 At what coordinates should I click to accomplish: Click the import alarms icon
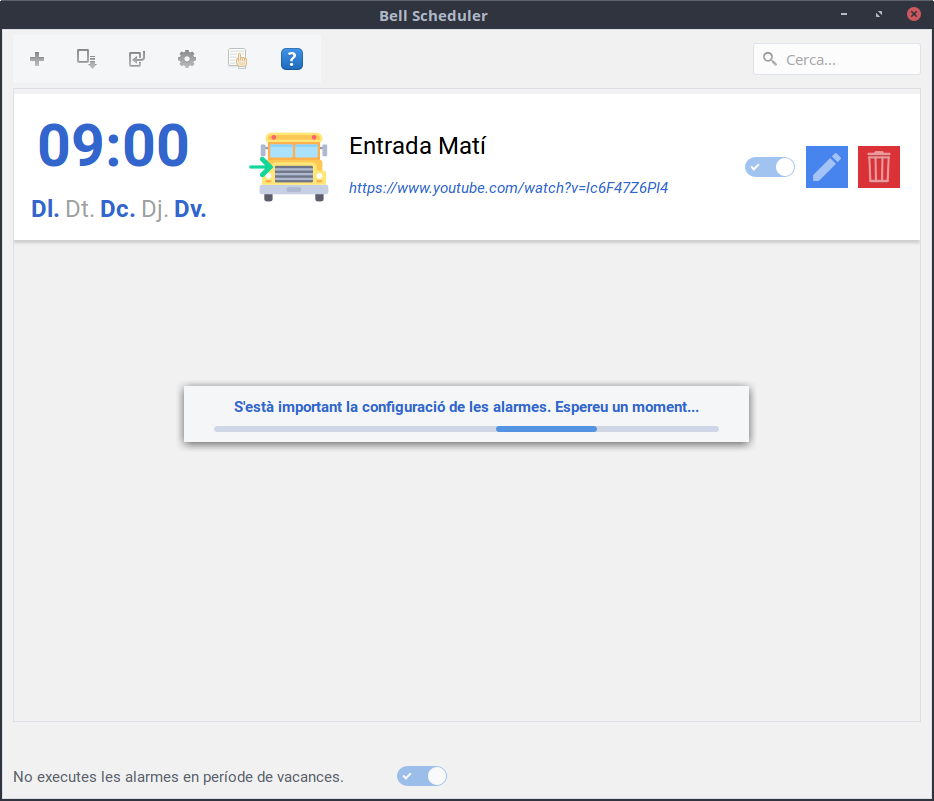click(x=137, y=59)
